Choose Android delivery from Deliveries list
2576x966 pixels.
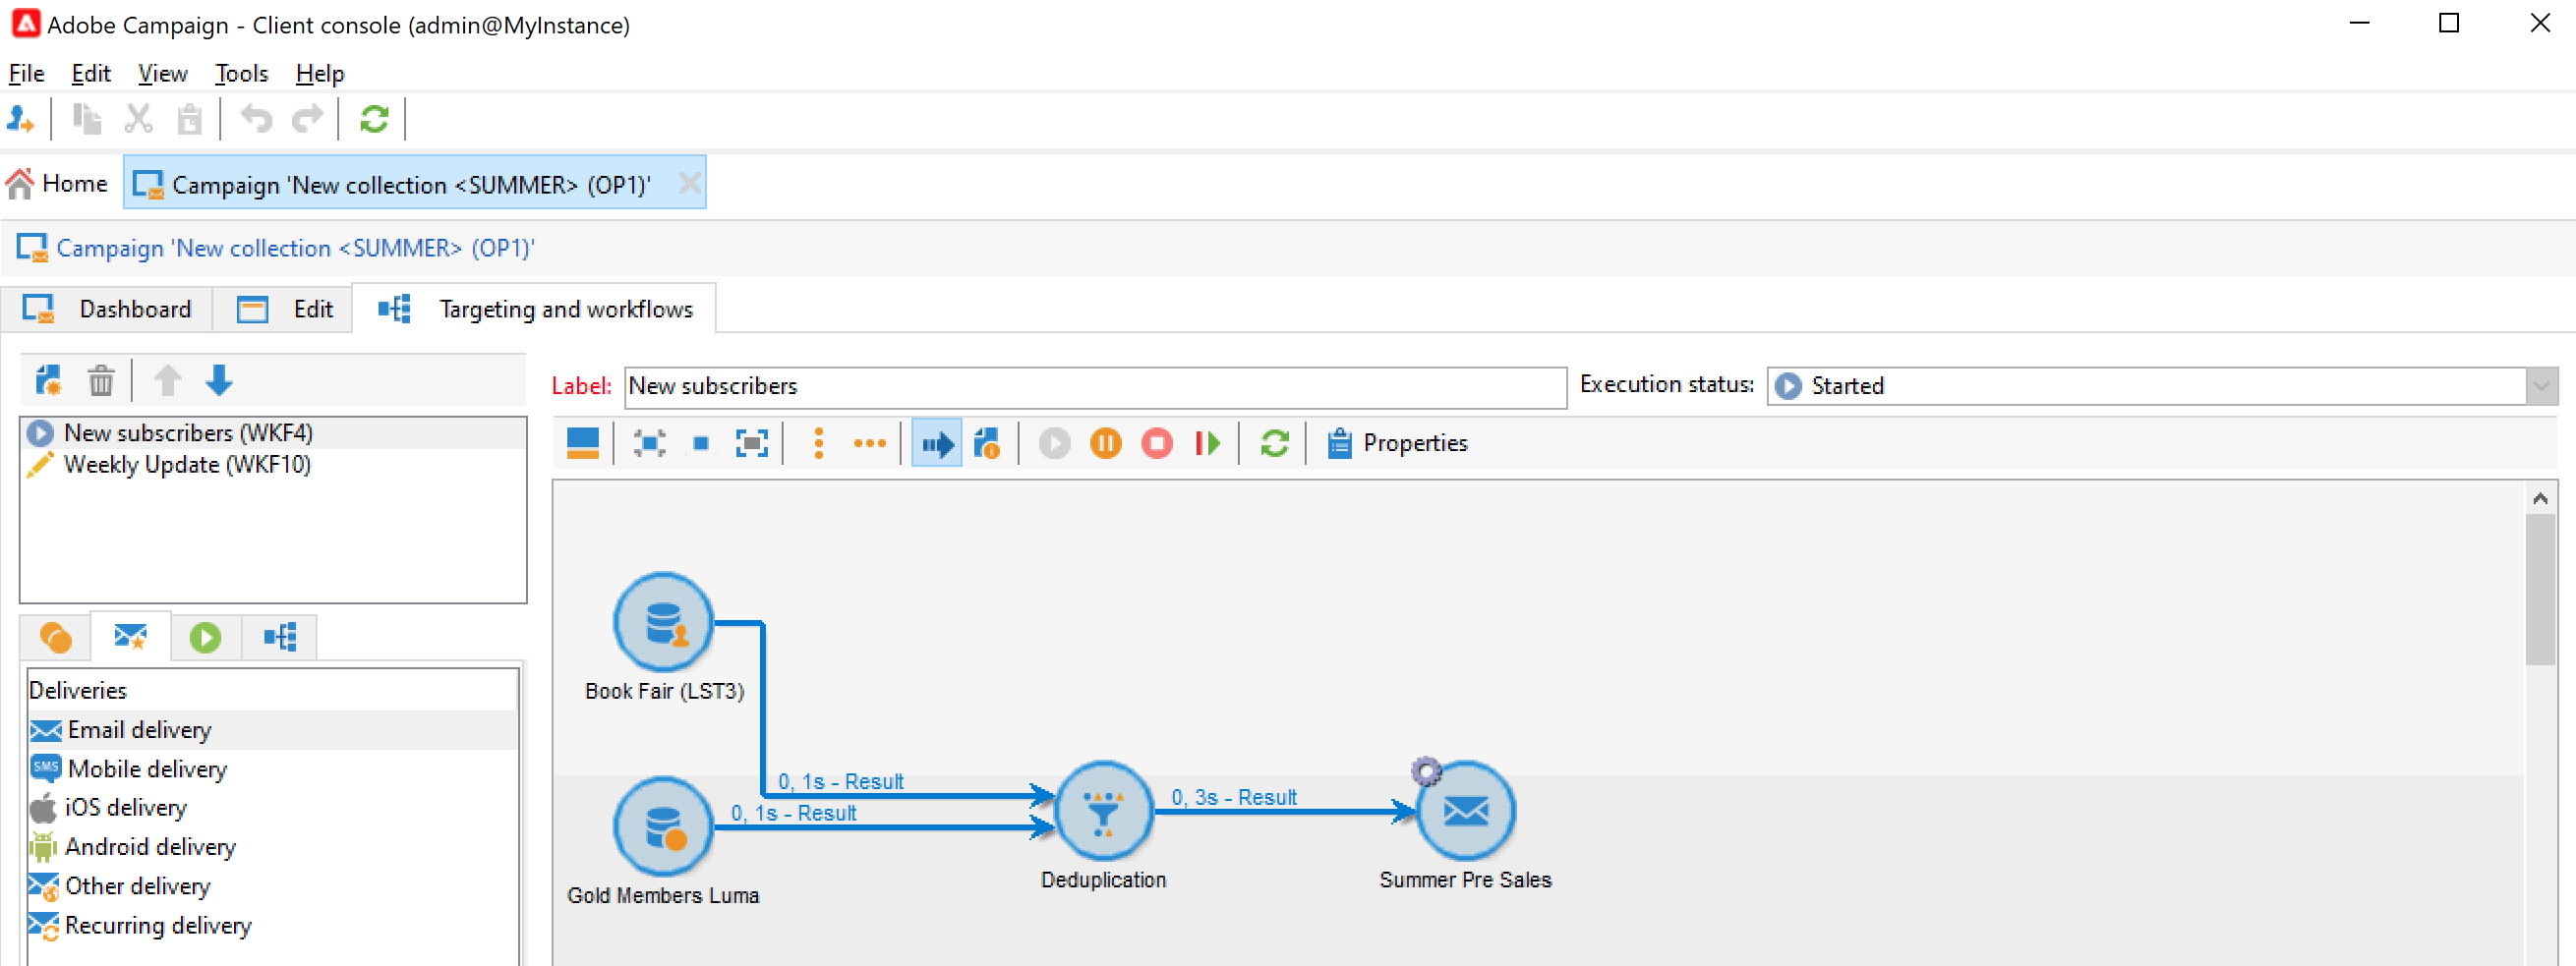(273, 847)
